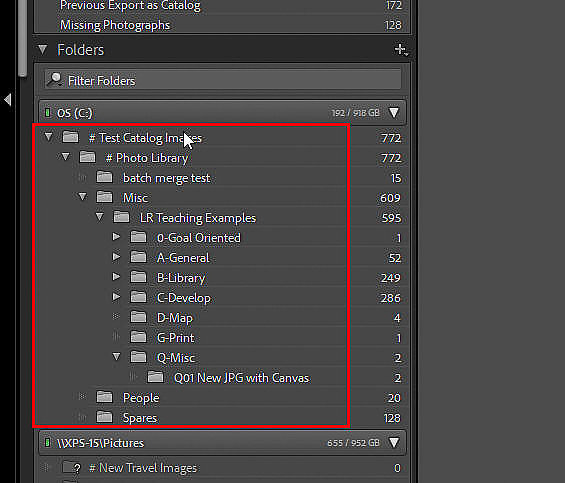Click the C-Develop folder icon
This screenshot has height=483, width=565.
click(138, 297)
